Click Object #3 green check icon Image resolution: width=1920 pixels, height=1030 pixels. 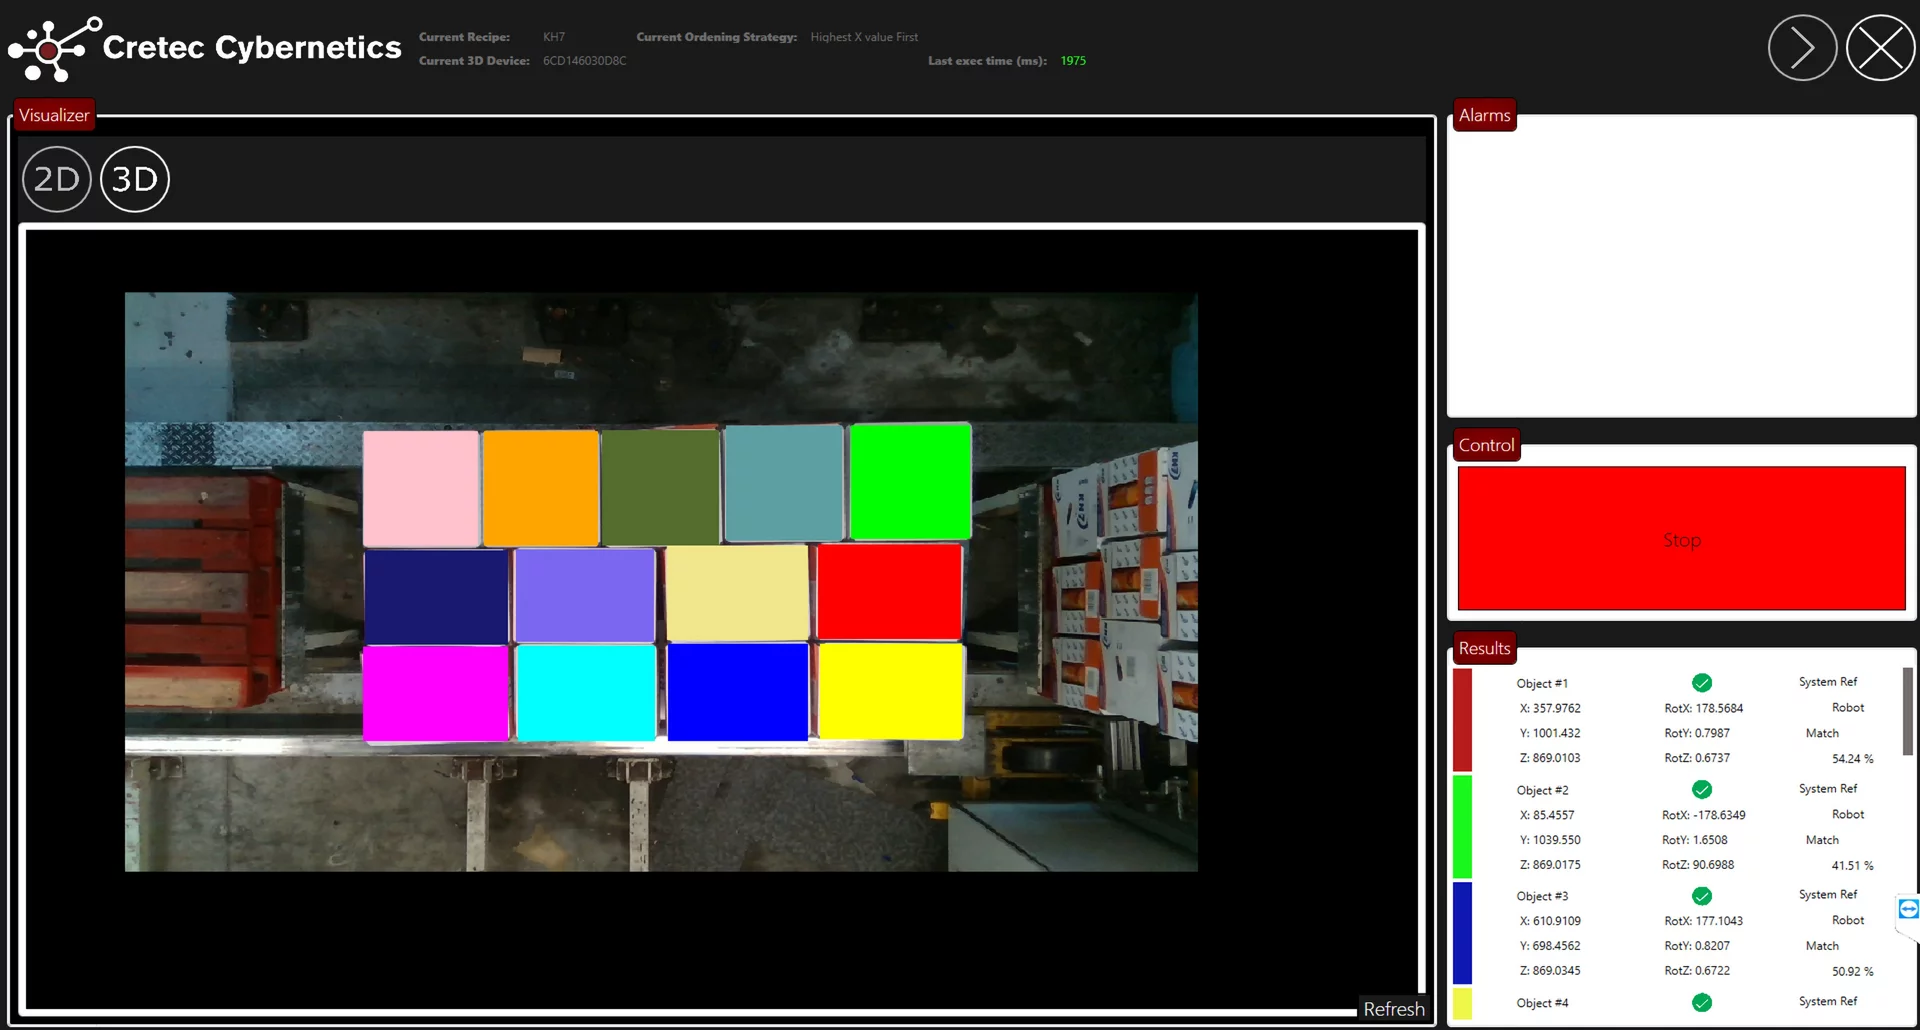coord(1701,896)
